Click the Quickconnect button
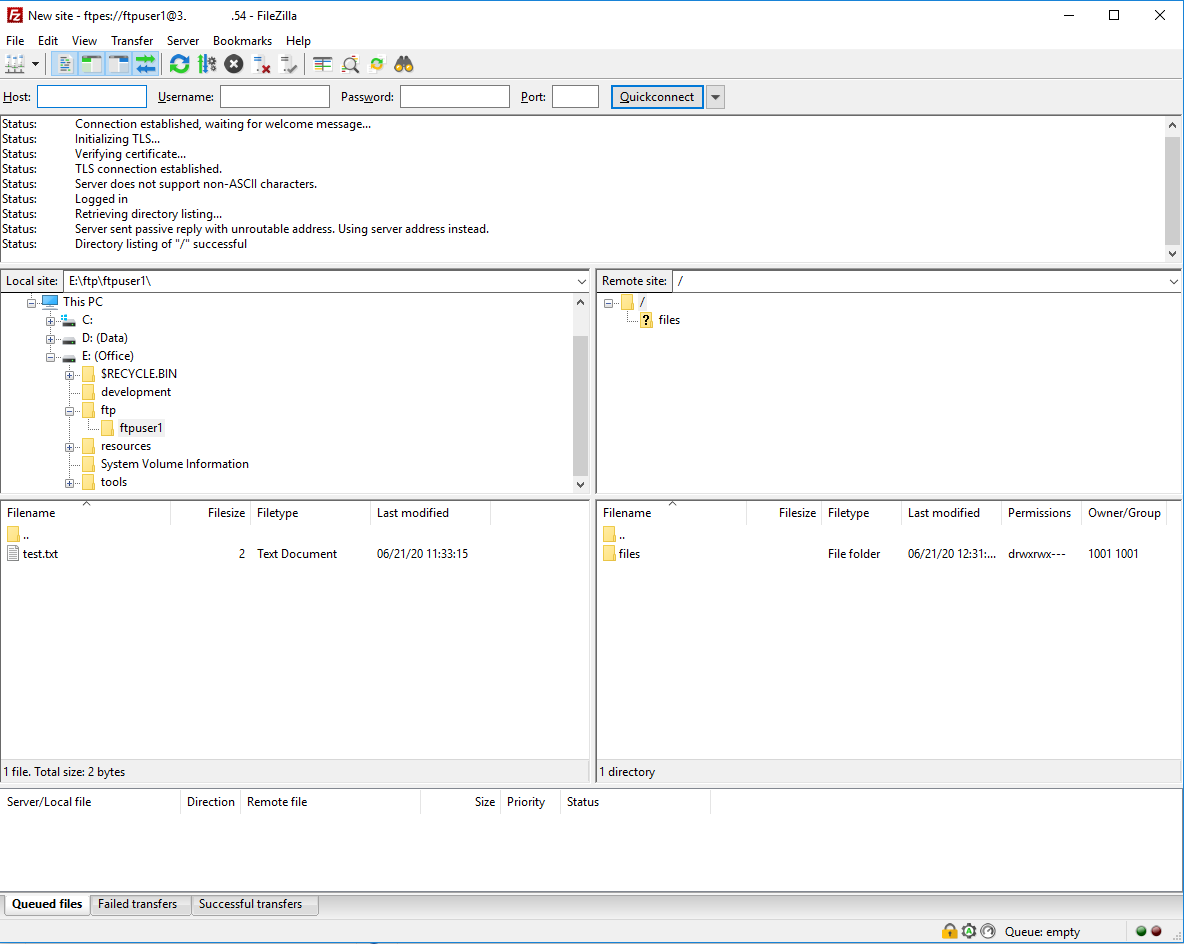 point(657,97)
